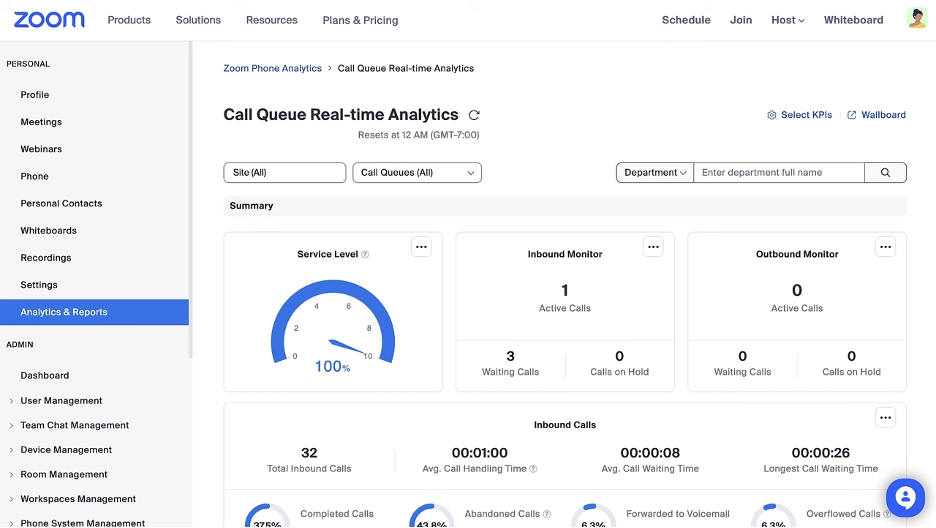Viewport: 936px width, 528px height.
Task: Click the user profile avatar
Action: tap(916, 19)
